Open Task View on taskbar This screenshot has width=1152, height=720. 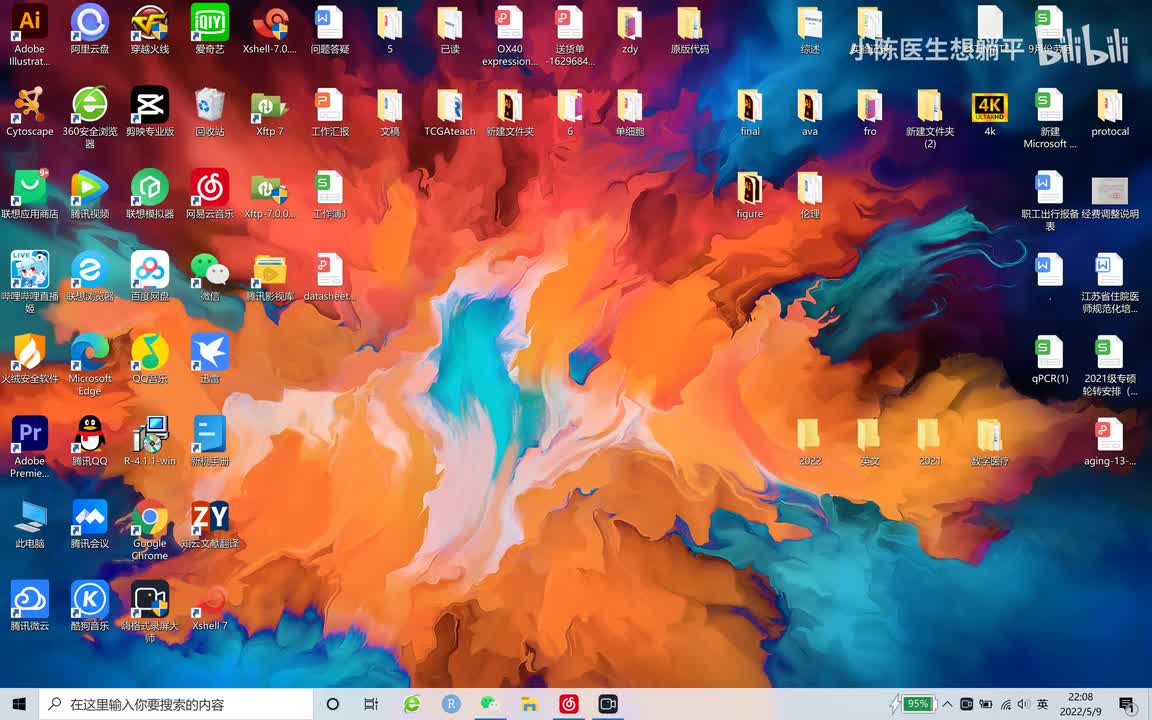coord(371,704)
